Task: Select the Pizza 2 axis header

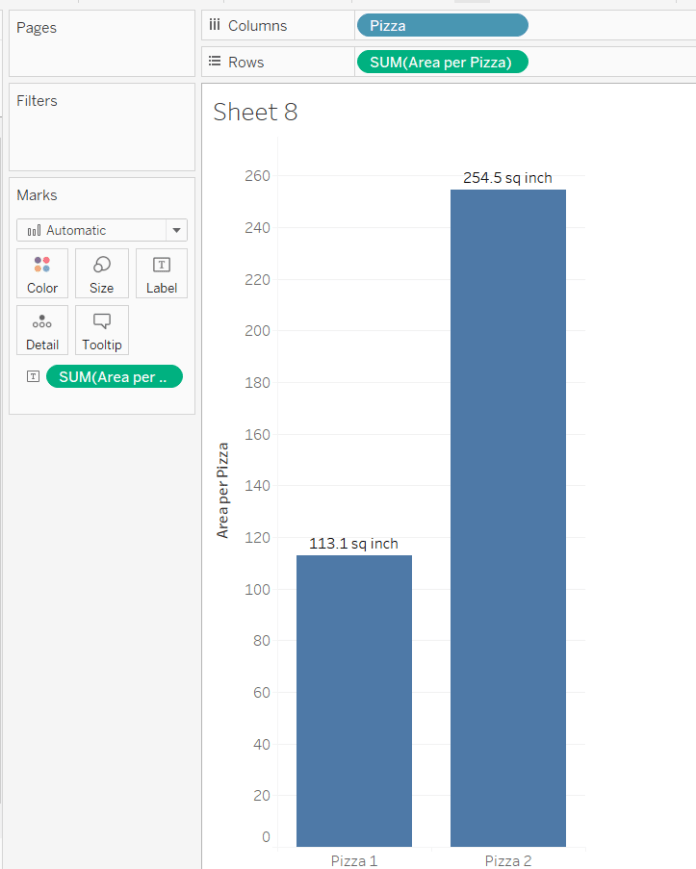Action: tap(508, 860)
